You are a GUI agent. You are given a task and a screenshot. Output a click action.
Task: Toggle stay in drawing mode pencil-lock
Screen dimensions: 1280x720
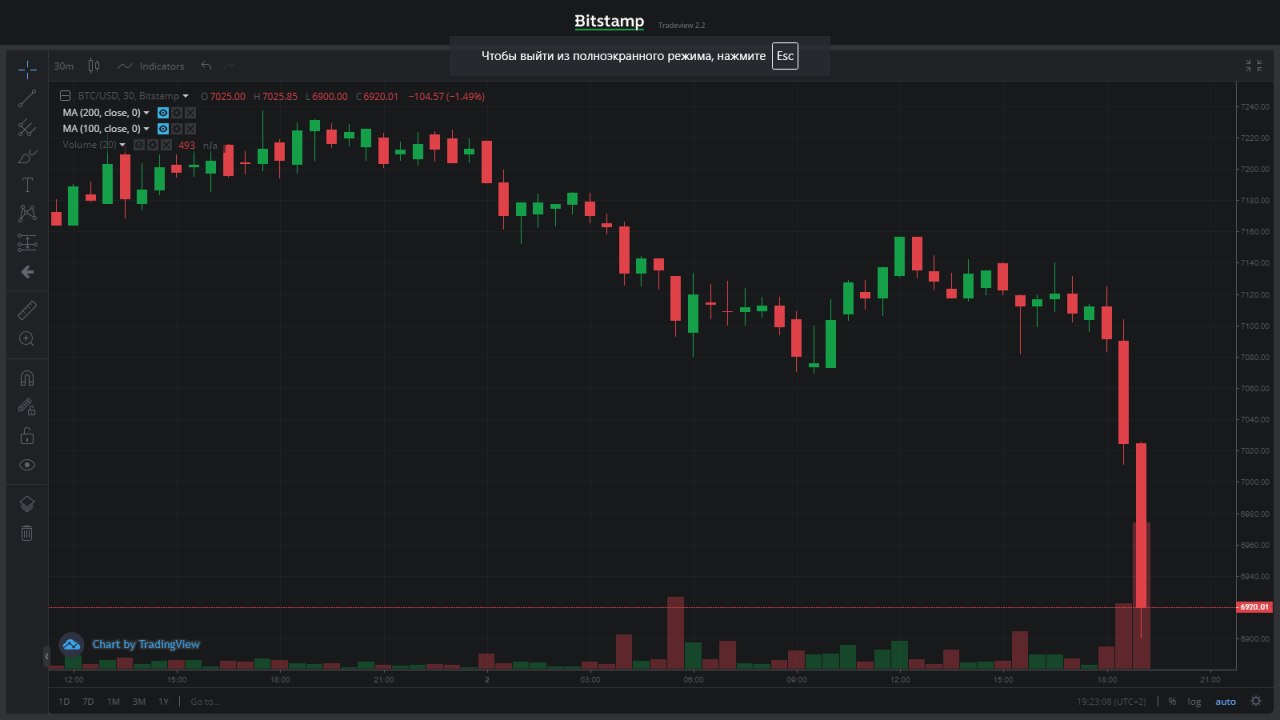pyautogui.click(x=27, y=407)
